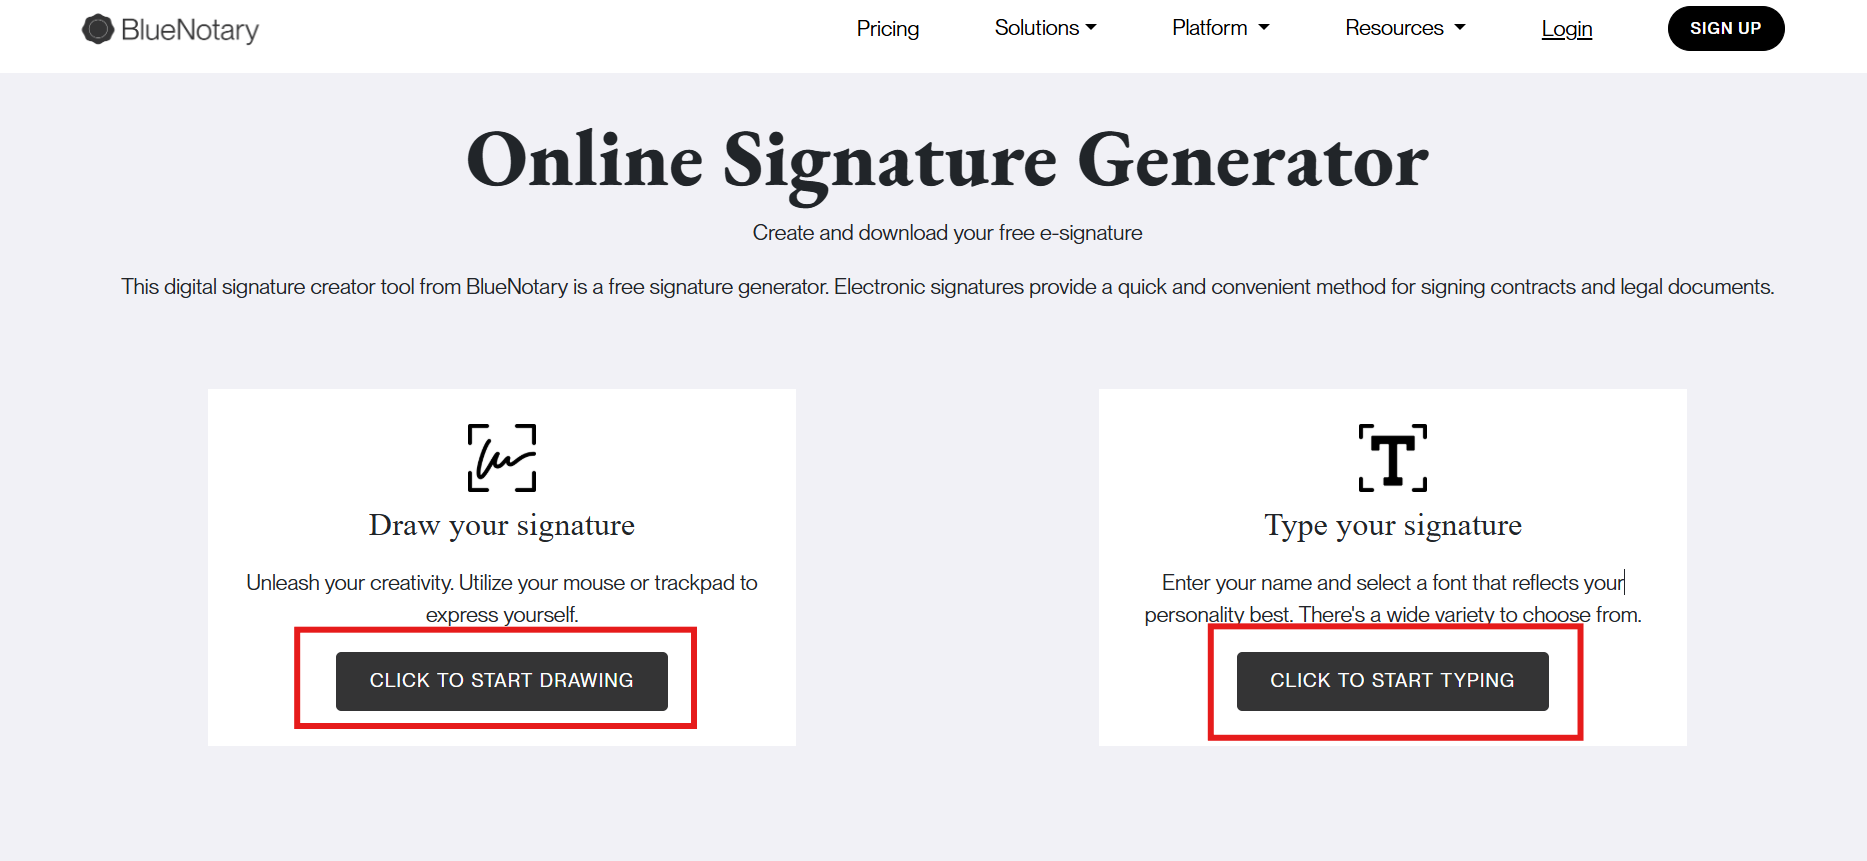Click the type signature T icon

tap(1392, 458)
